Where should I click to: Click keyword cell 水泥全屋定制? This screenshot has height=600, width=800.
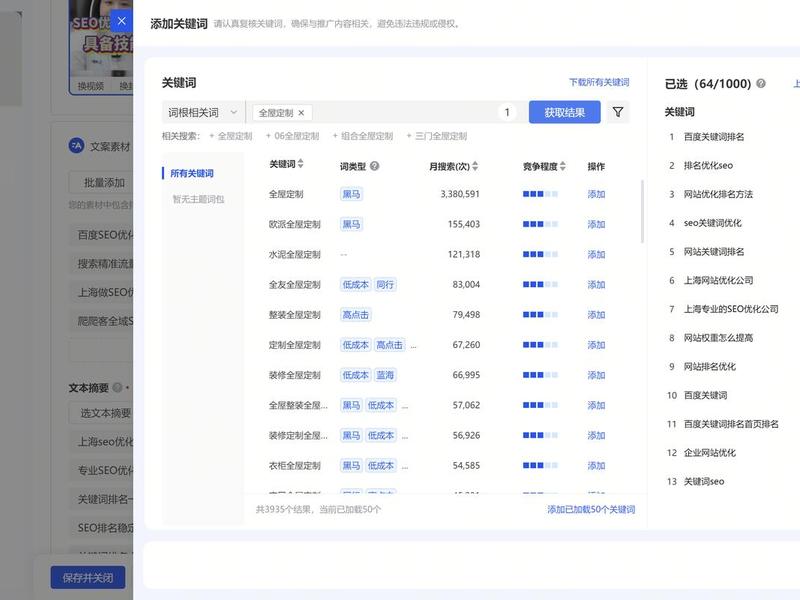(294, 254)
